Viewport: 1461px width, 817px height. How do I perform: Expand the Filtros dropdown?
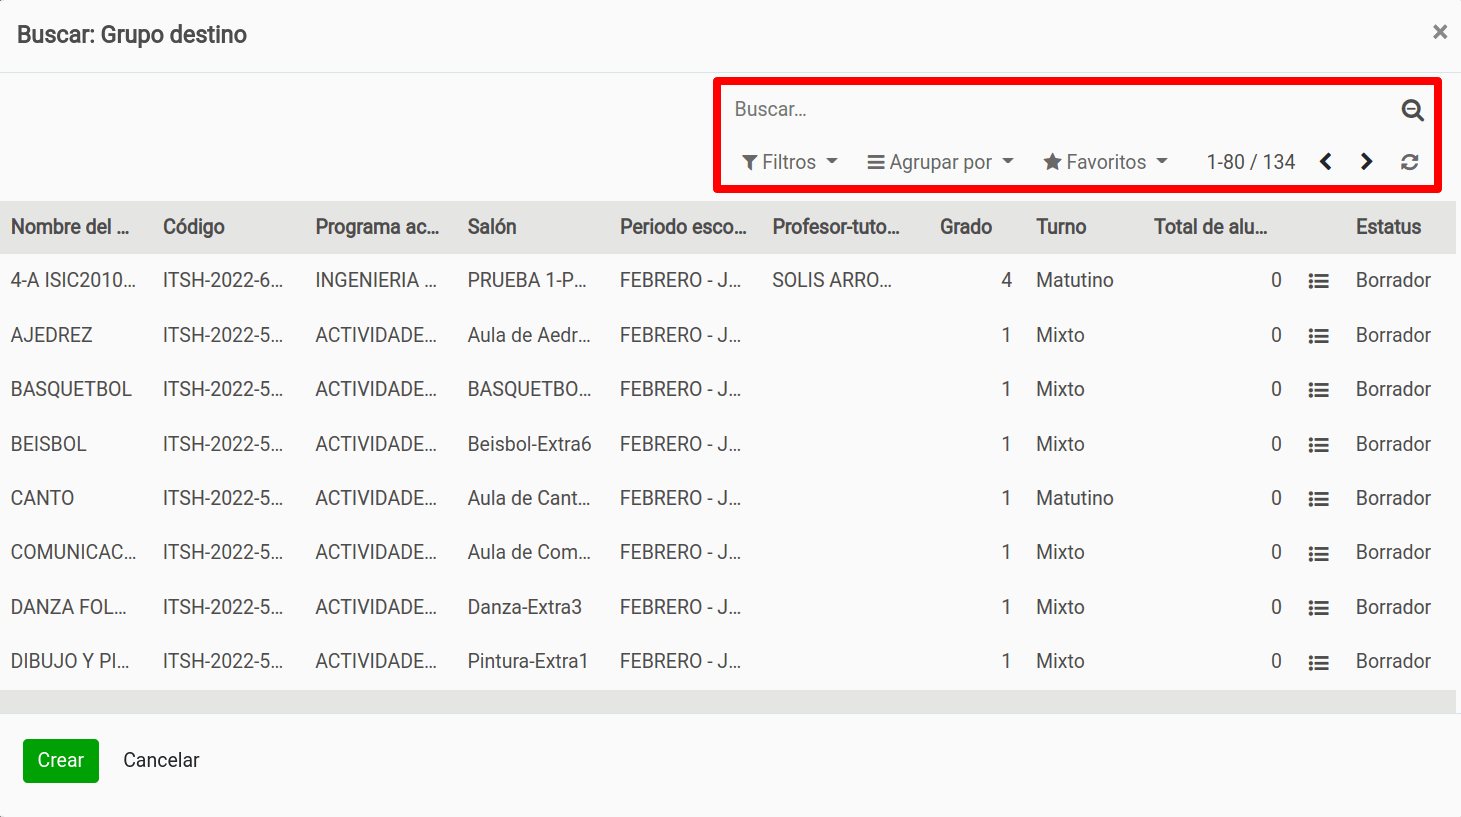pyautogui.click(x=789, y=162)
